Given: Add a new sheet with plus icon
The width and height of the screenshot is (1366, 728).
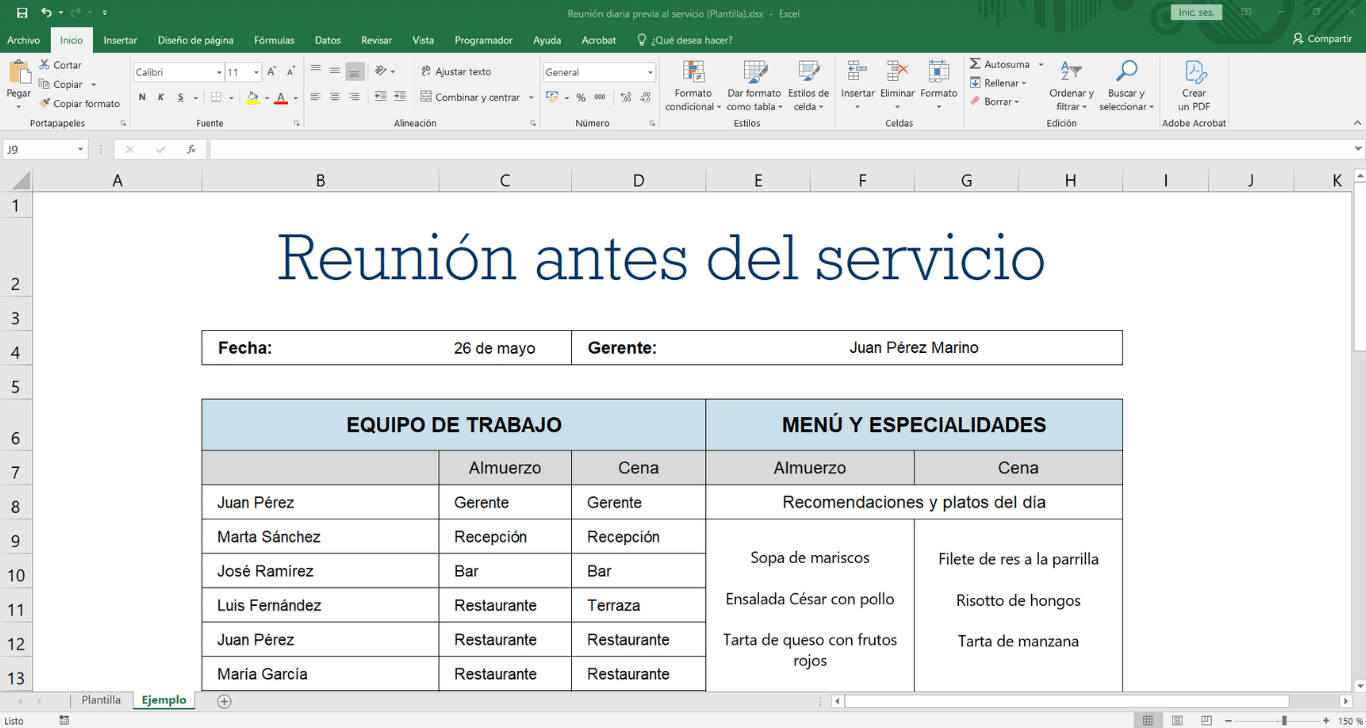Looking at the screenshot, I should (x=224, y=701).
